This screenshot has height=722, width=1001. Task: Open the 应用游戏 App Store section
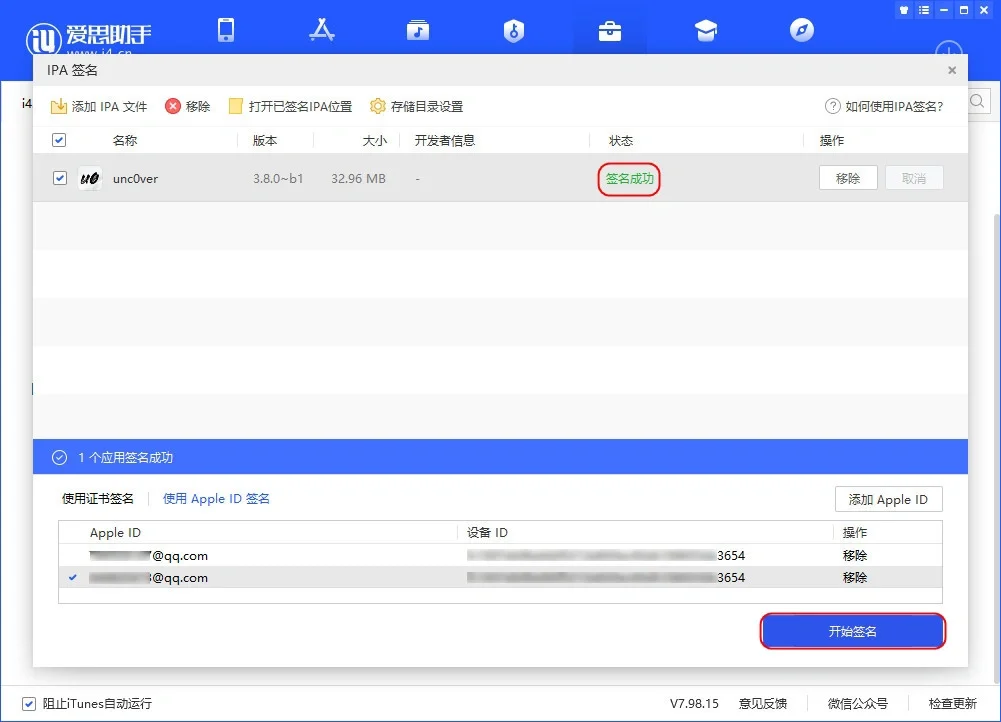click(322, 30)
